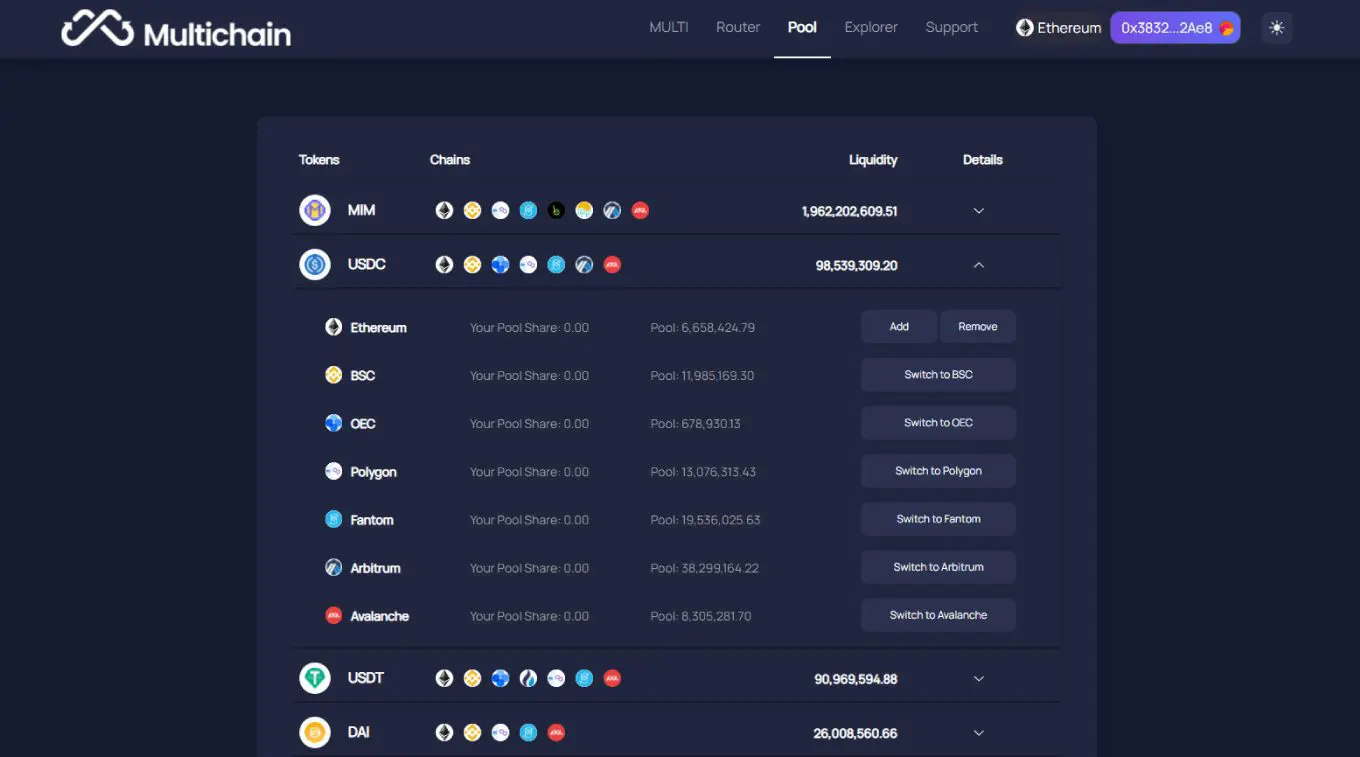Open wallet account 0x3832...2Ae8
1360x757 pixels.
[x=1175, y=28]
